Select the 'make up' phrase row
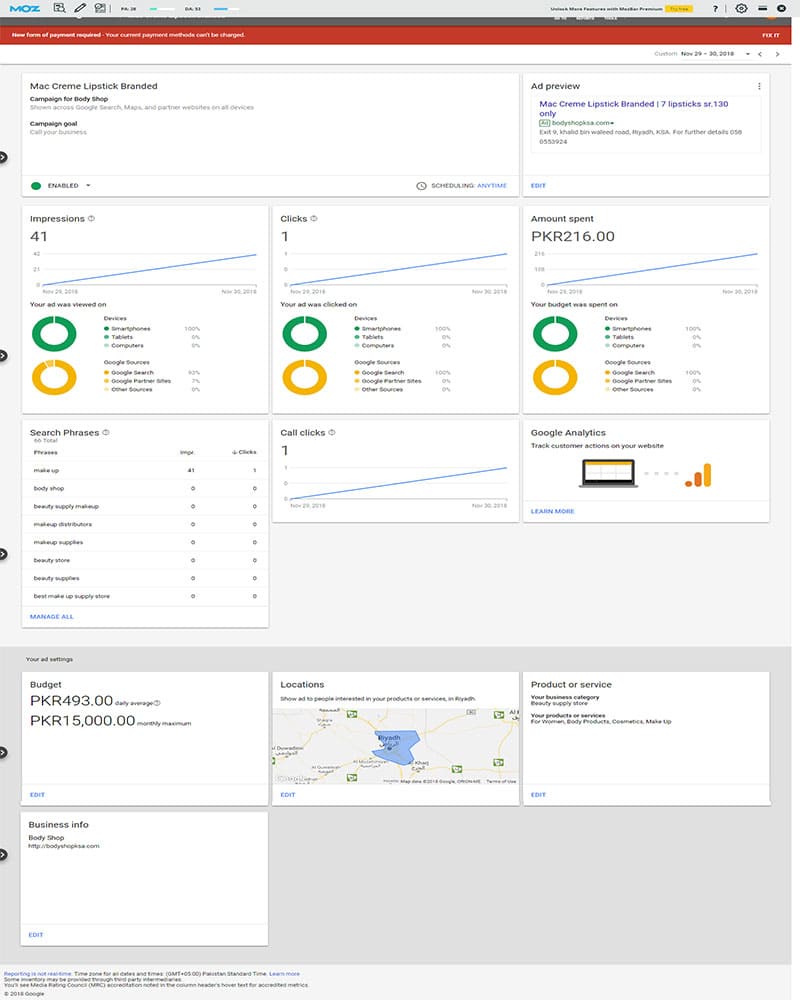The width and height of the screenshot is (800, 1000). [x=145, y=470]
